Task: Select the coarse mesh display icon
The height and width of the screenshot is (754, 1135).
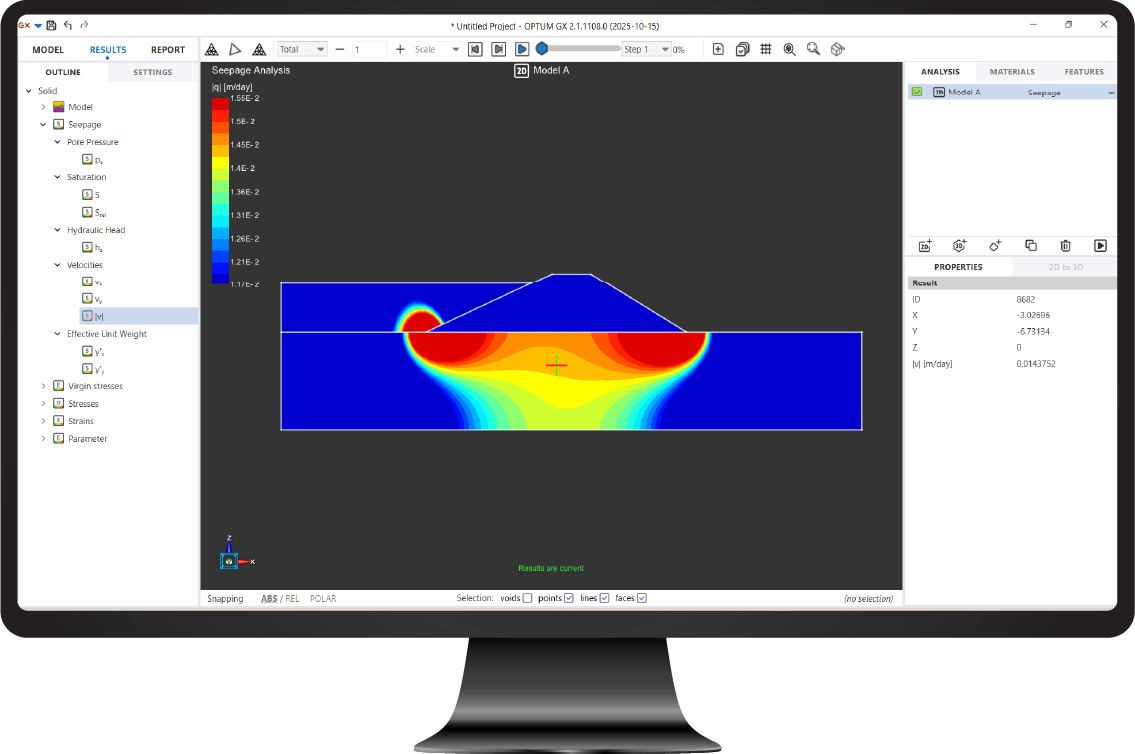Action: point(212,48)
